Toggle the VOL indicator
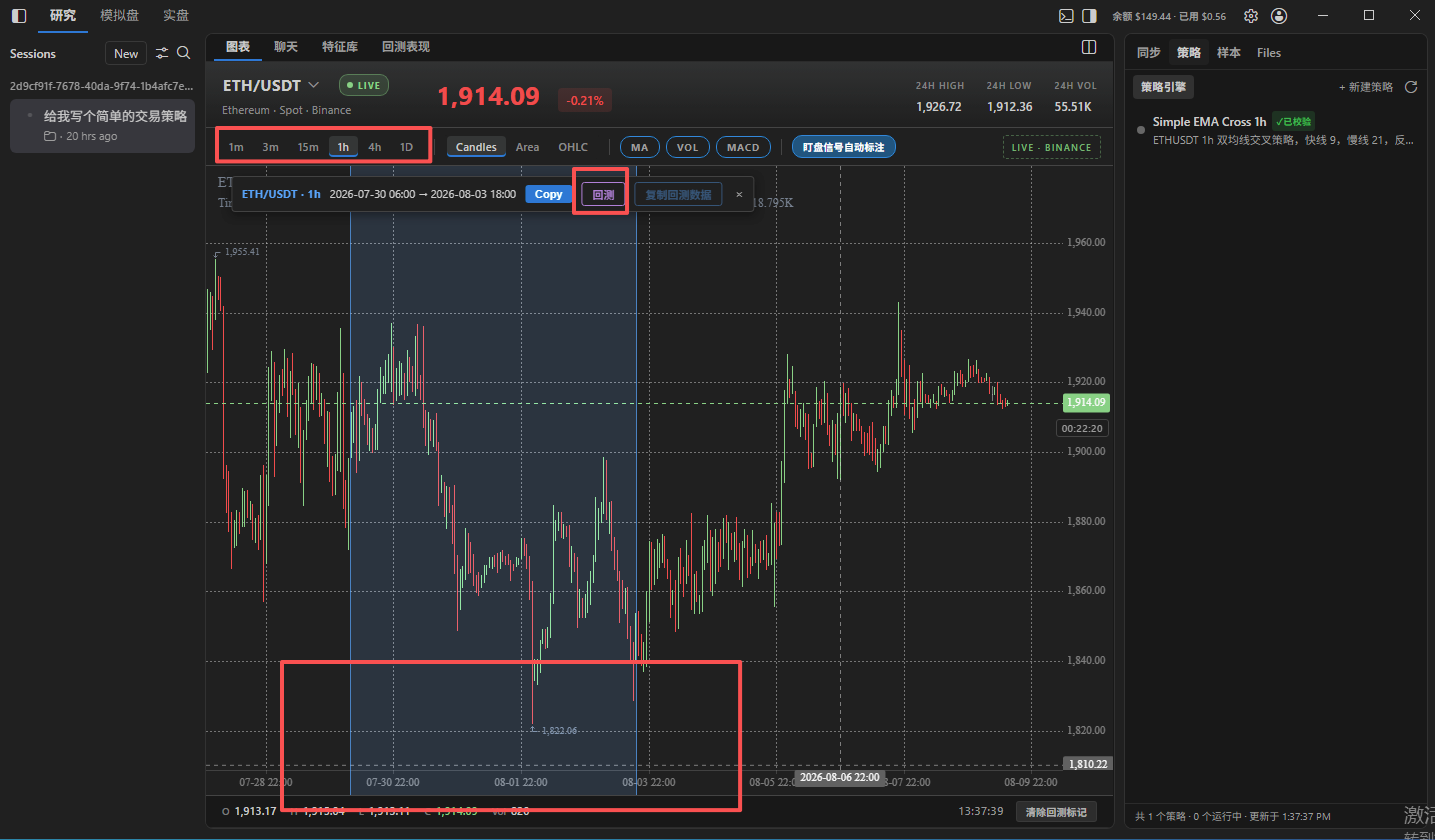Viewport: 1435px width, 840px height. pos(687,147)
